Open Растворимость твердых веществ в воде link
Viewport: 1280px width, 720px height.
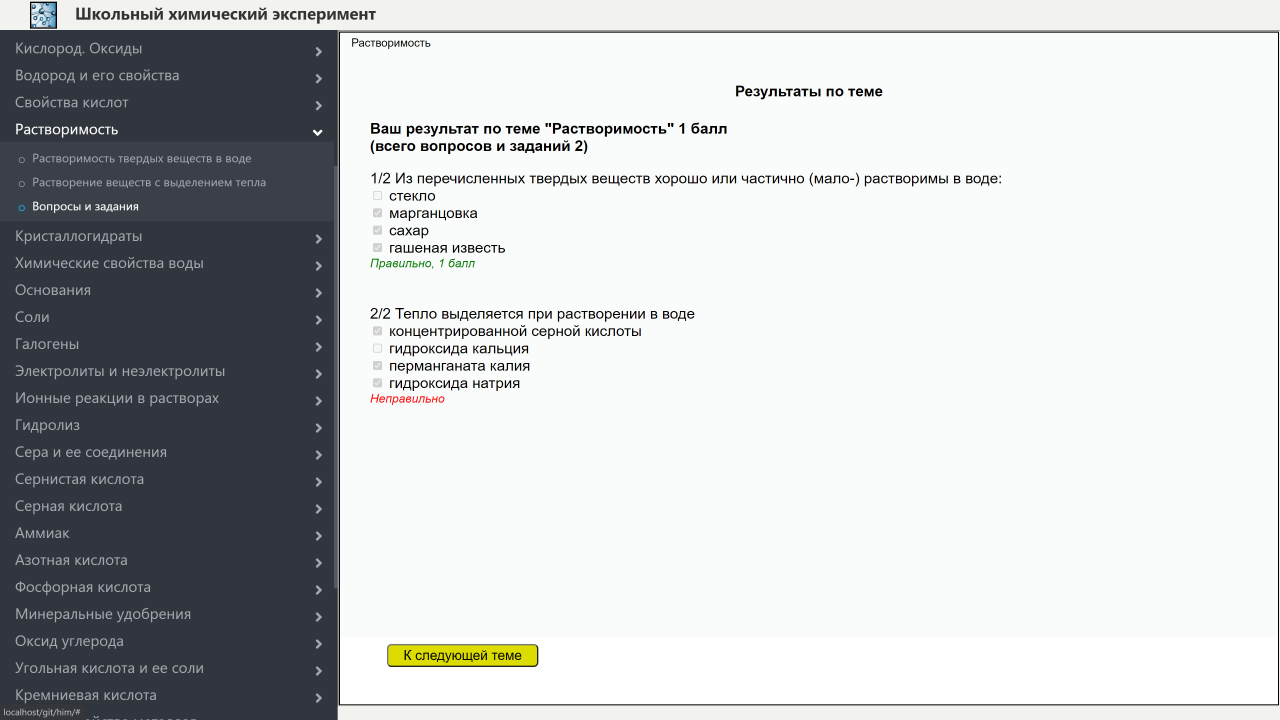pyautogui.click(x=141, y=159)
